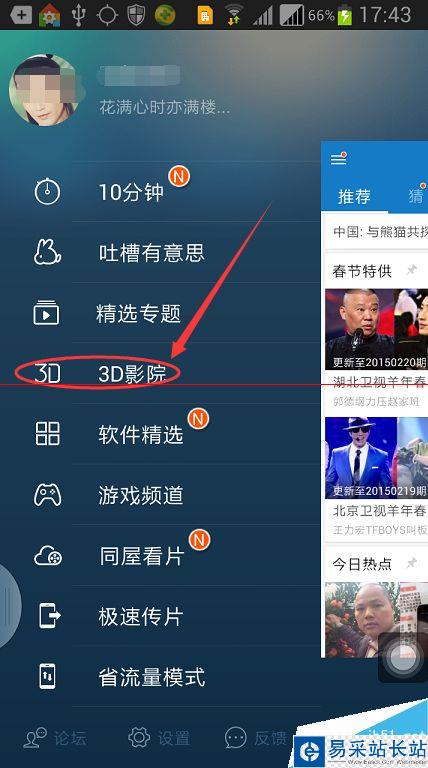Open the 湖北卫视 video thumbnail
The image size is (428, 768).
pyautogui.click(x=376, y=329)
